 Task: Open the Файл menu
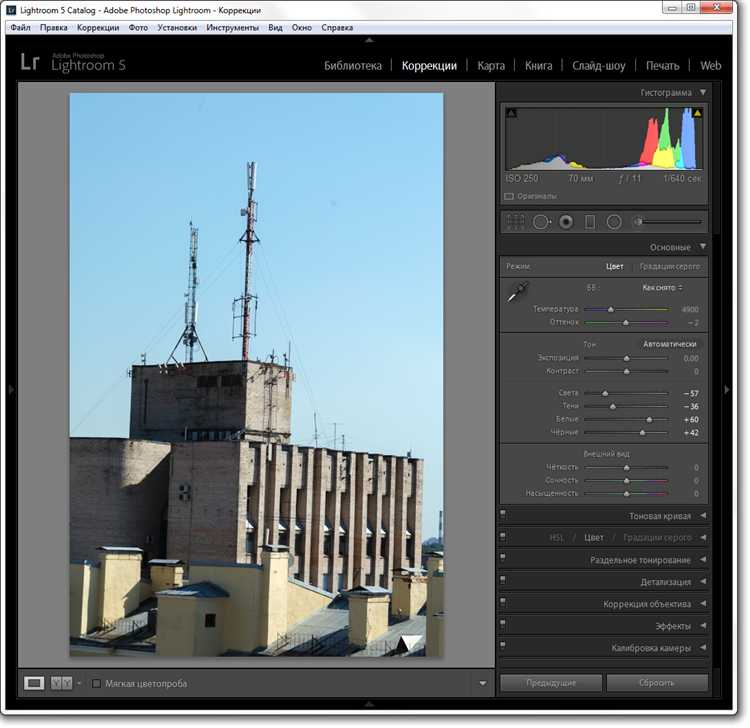[21, 27]
